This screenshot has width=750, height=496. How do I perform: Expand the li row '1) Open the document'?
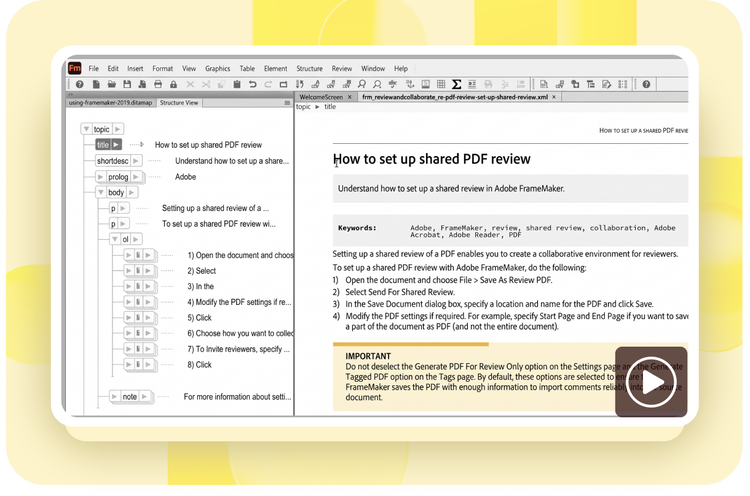point(128,255)
